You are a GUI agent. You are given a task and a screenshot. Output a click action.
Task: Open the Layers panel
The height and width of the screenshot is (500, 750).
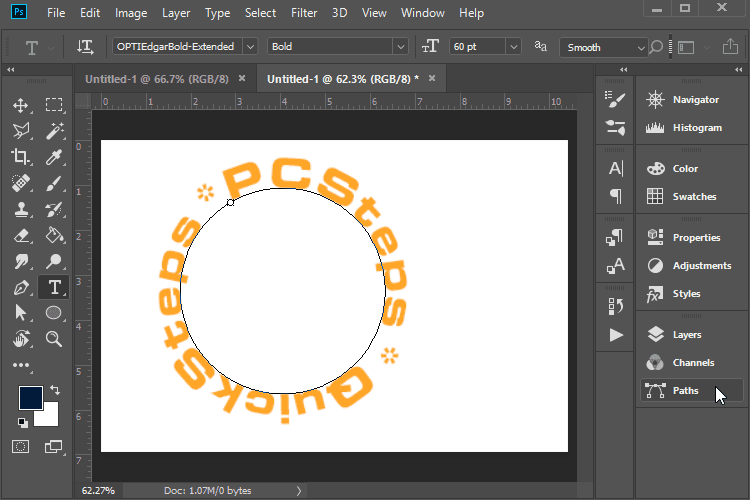686,335
